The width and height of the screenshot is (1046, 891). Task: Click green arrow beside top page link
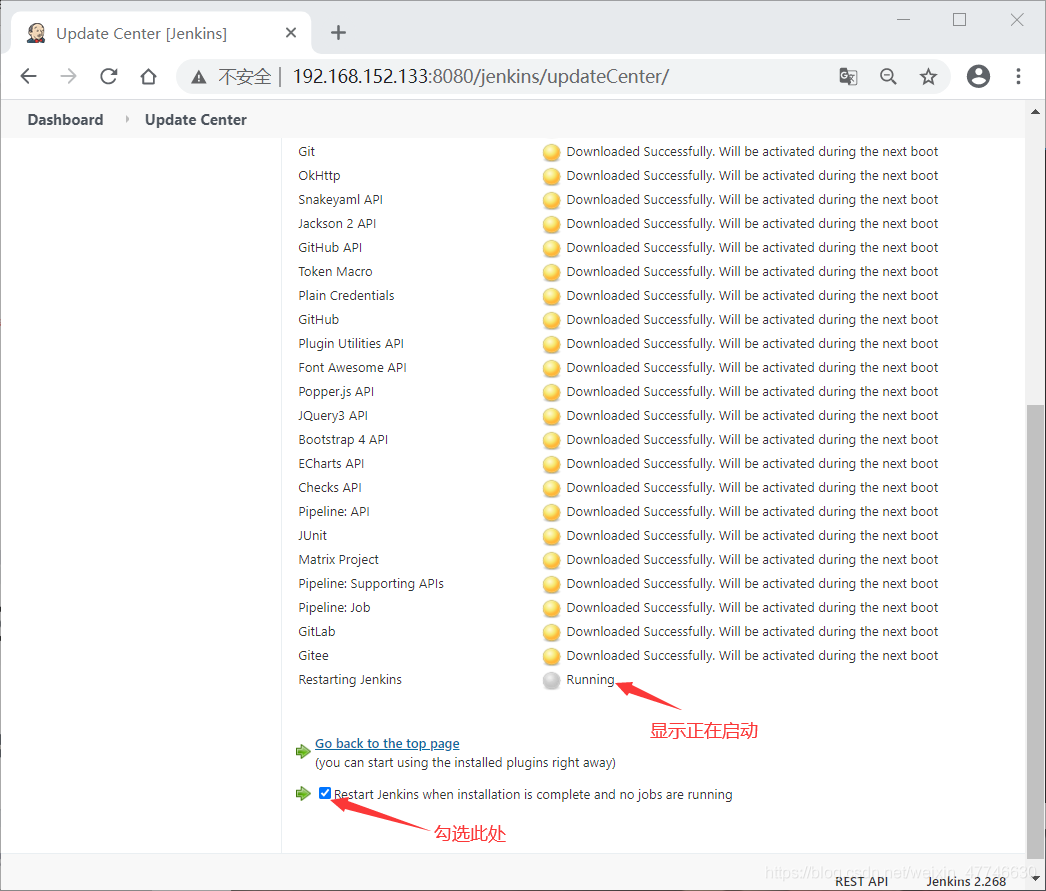click(303, 752)
